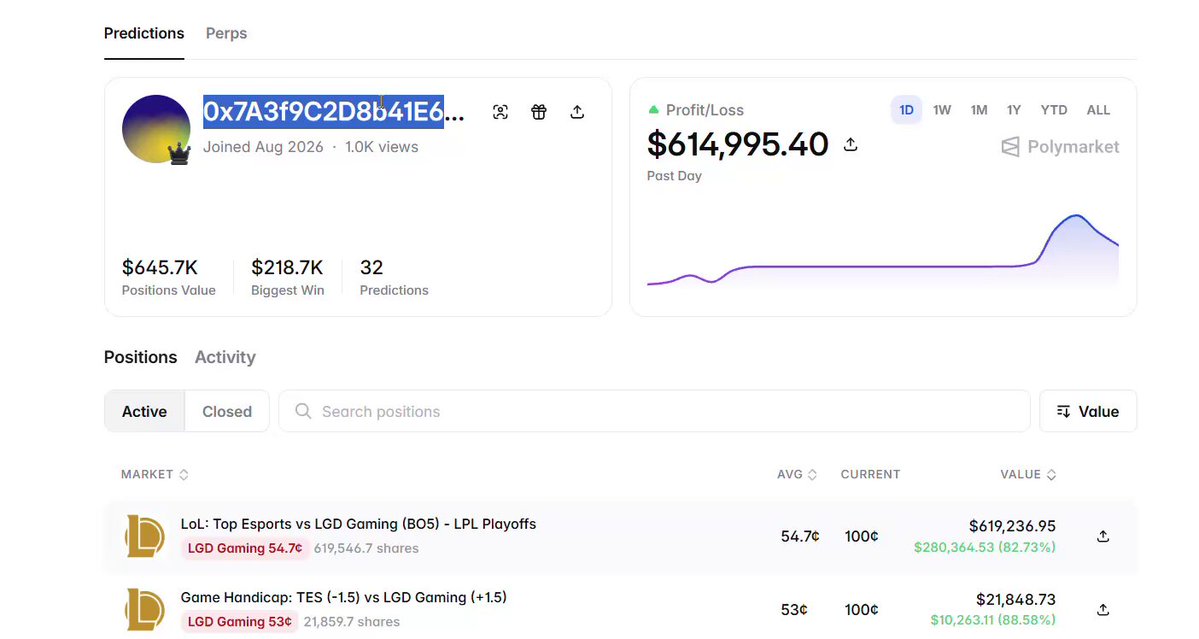The width and height of the screenshot is (1199, 639).
Task: Sort positions by the AVG column
Action: (797, 475)
